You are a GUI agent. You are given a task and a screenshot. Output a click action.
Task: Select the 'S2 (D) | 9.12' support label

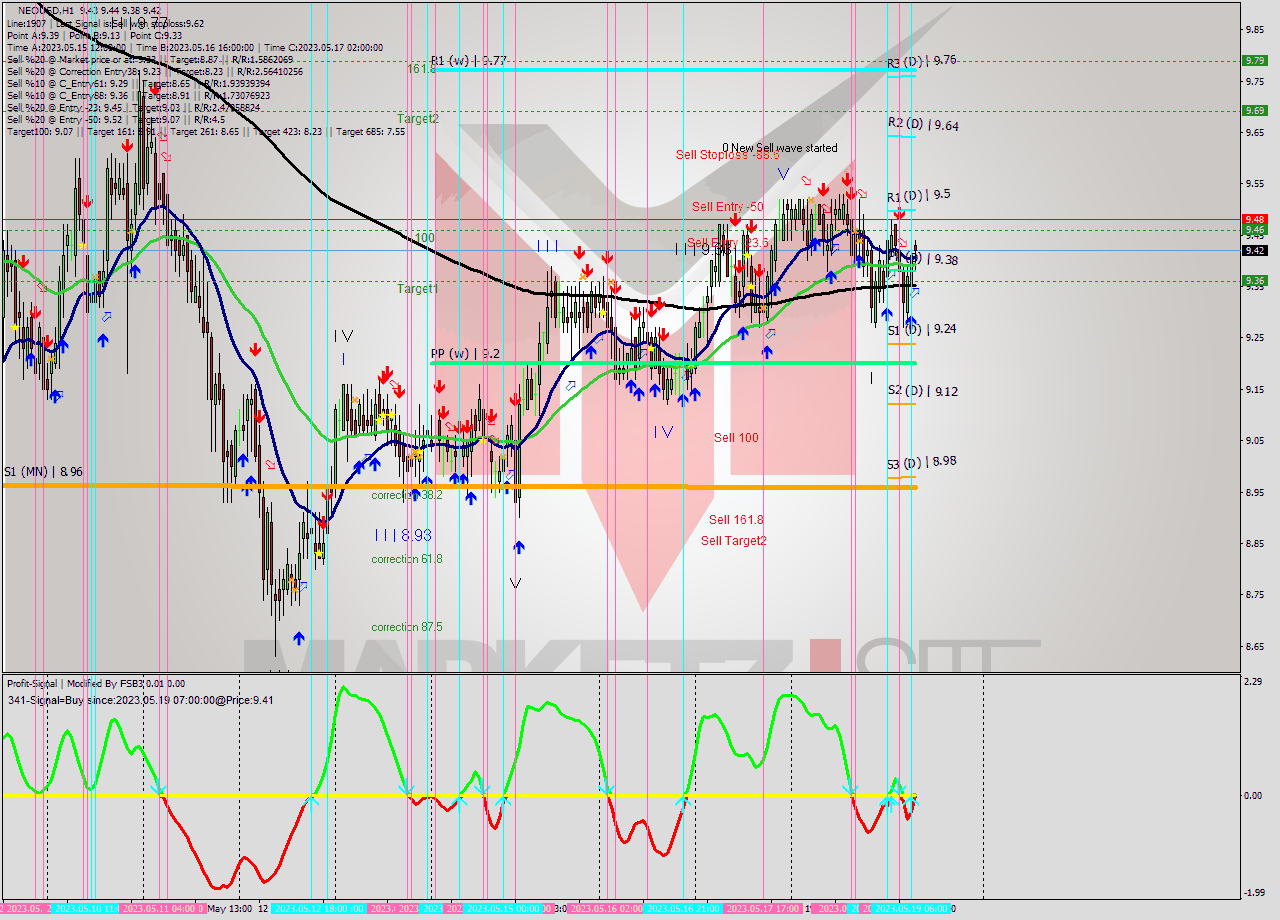point(922,391)
